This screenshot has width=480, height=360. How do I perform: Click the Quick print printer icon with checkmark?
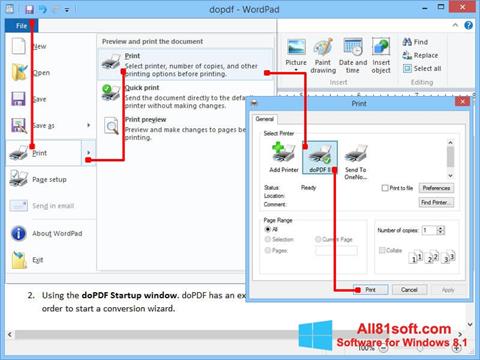pos(111,93)
